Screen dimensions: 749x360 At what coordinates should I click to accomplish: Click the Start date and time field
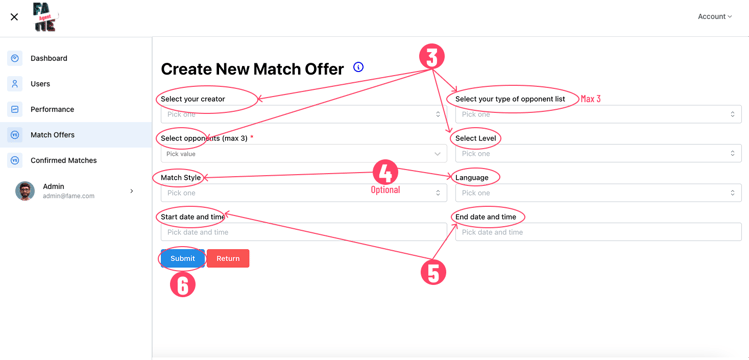click(x=304, y=232)
